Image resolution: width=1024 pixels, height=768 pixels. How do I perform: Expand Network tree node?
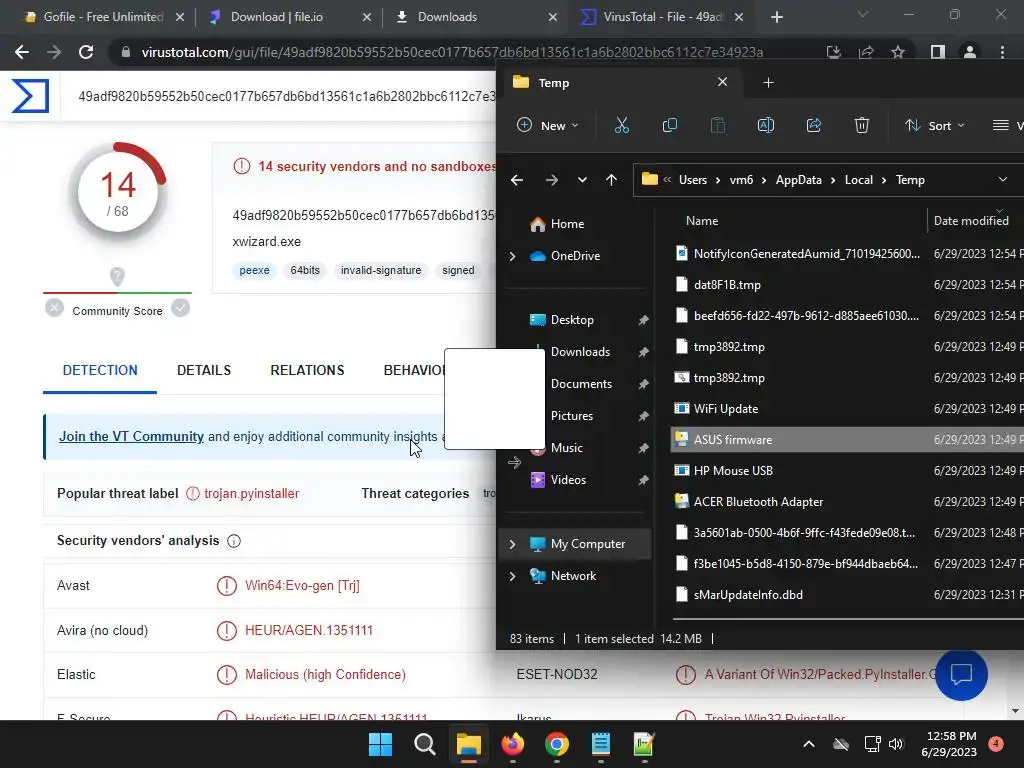(x=513, y=576)
